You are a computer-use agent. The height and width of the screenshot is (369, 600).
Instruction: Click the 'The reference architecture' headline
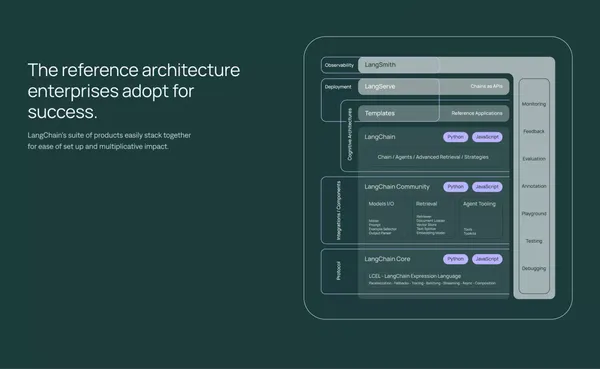tap(134, 91)
